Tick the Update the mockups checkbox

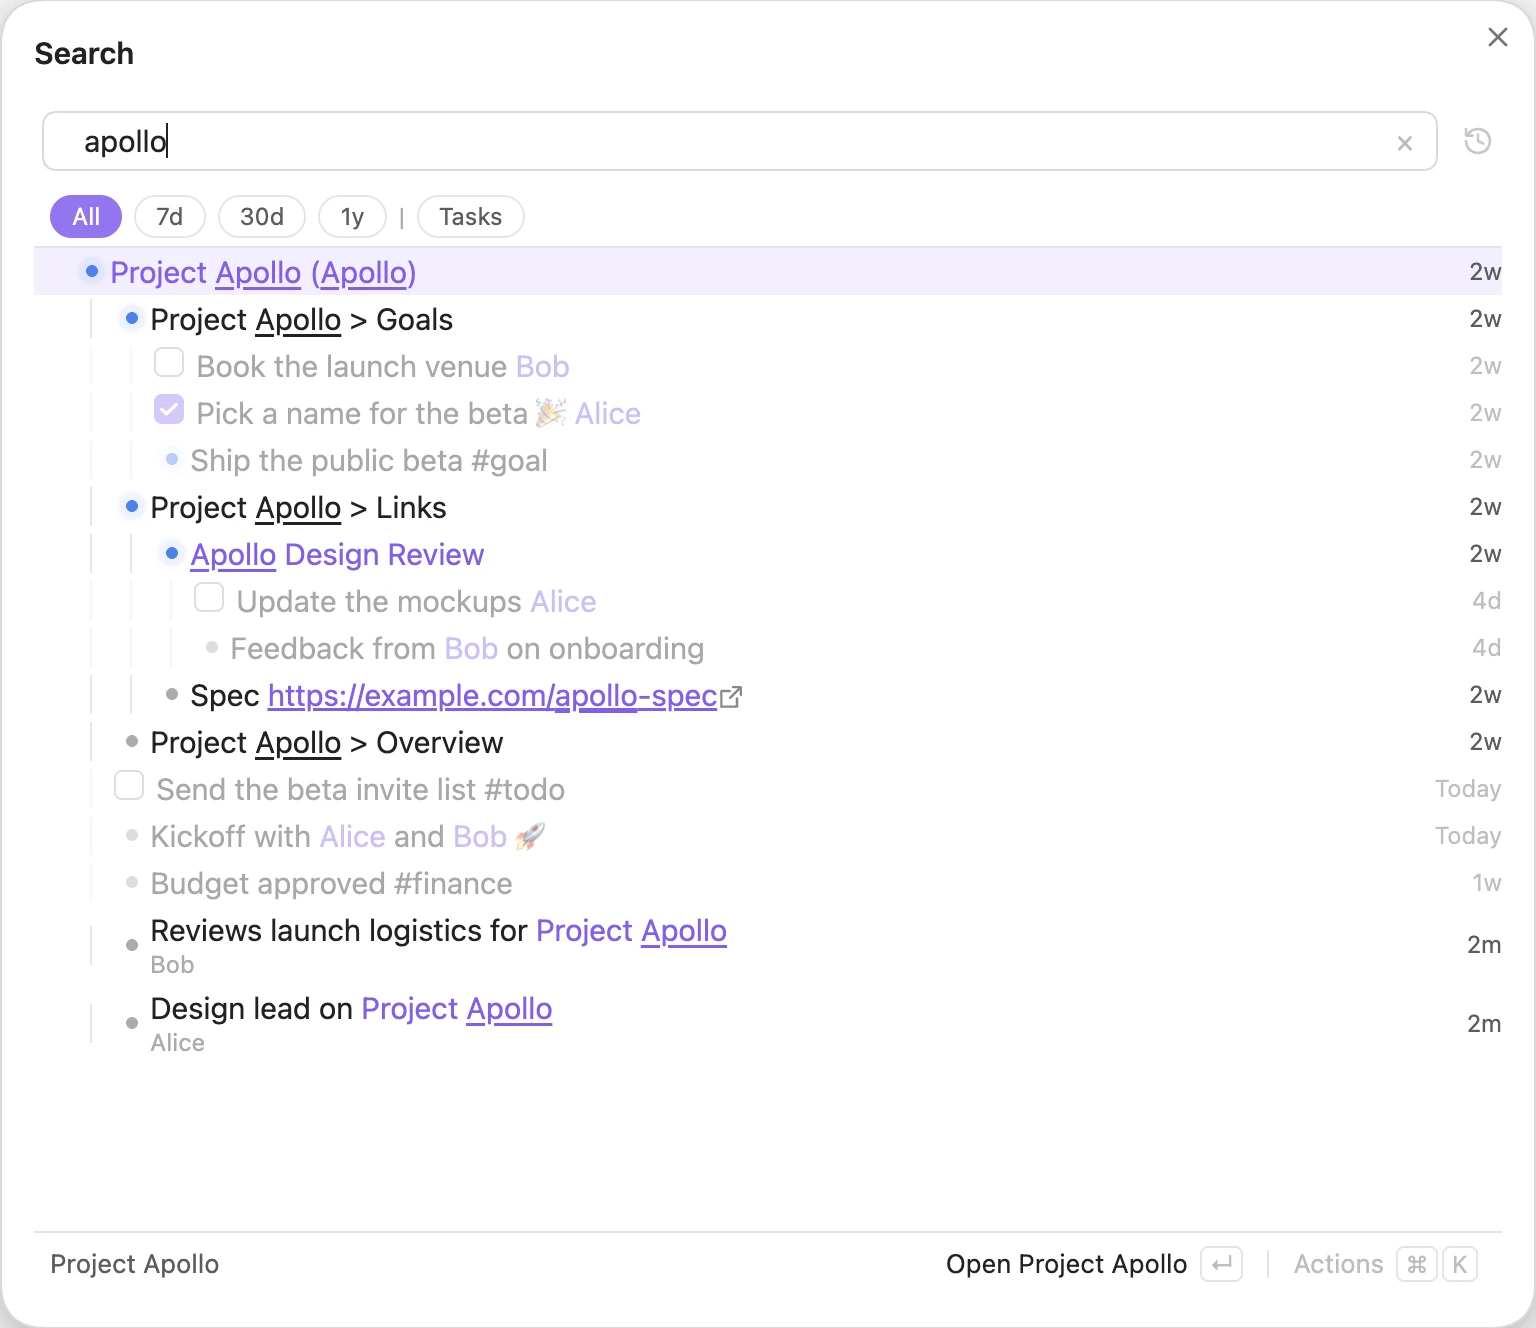pyautogui.click(x=209, y=597)
